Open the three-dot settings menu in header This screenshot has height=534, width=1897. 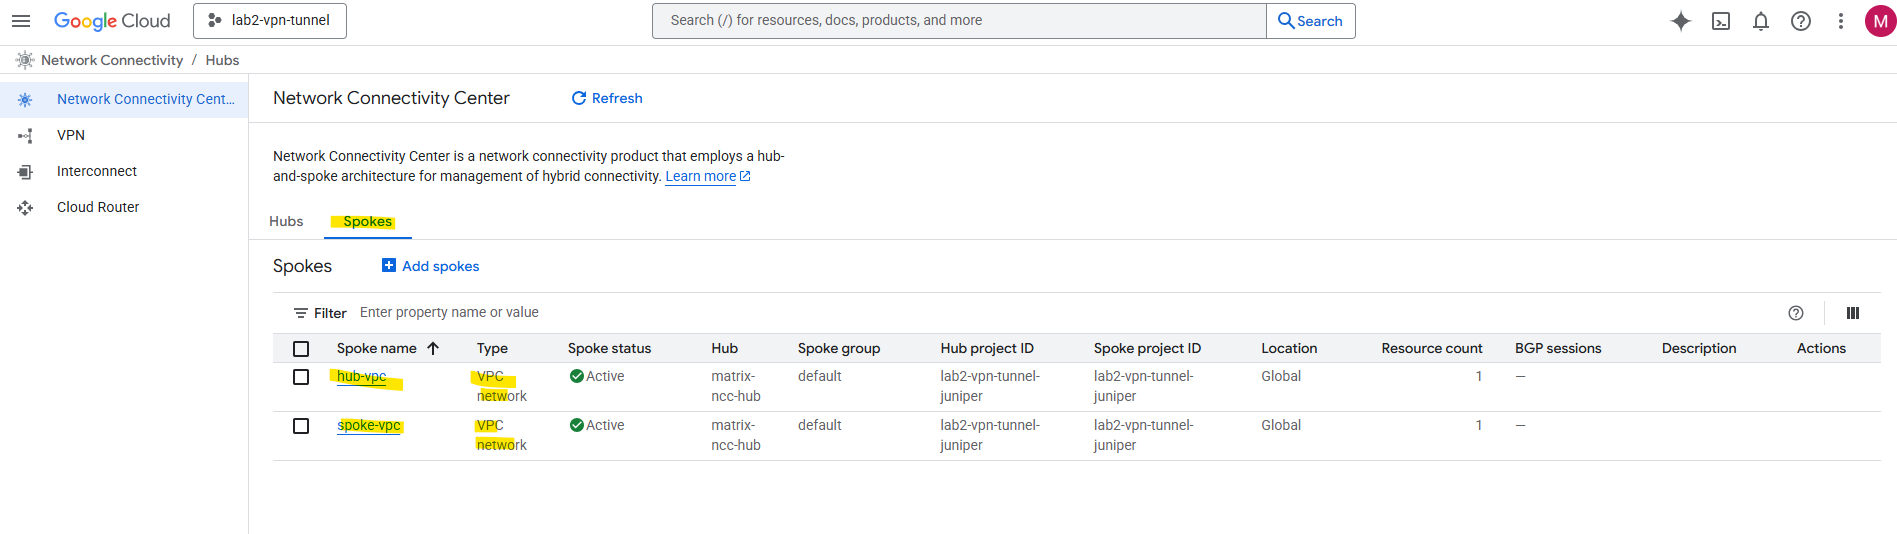(1840, 21)
